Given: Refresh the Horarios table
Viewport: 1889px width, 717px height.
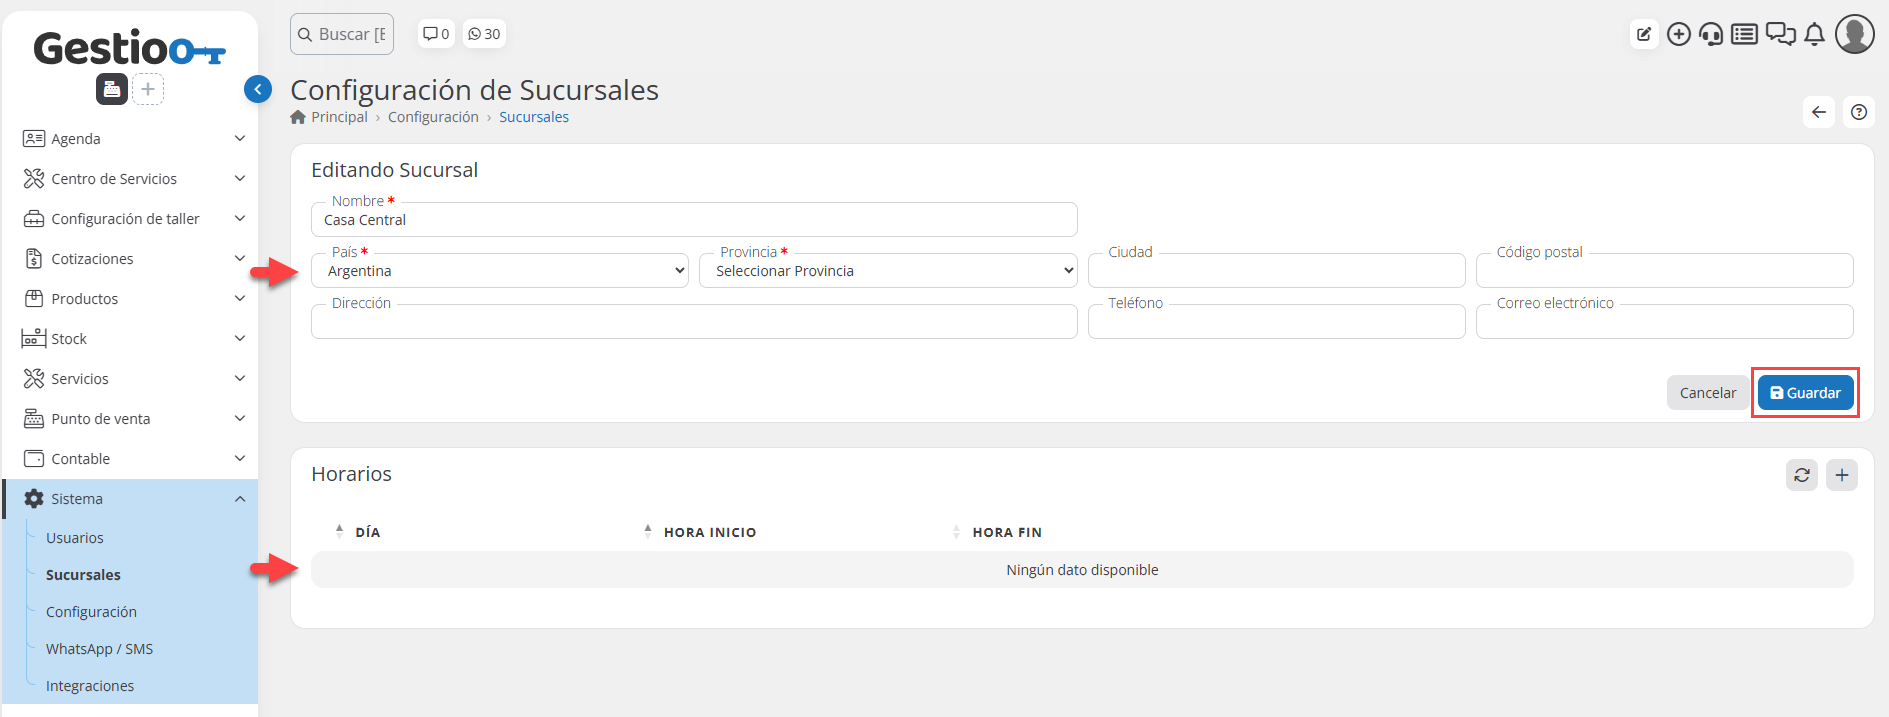Looking at the screenshot, I should click(1801, 475).
